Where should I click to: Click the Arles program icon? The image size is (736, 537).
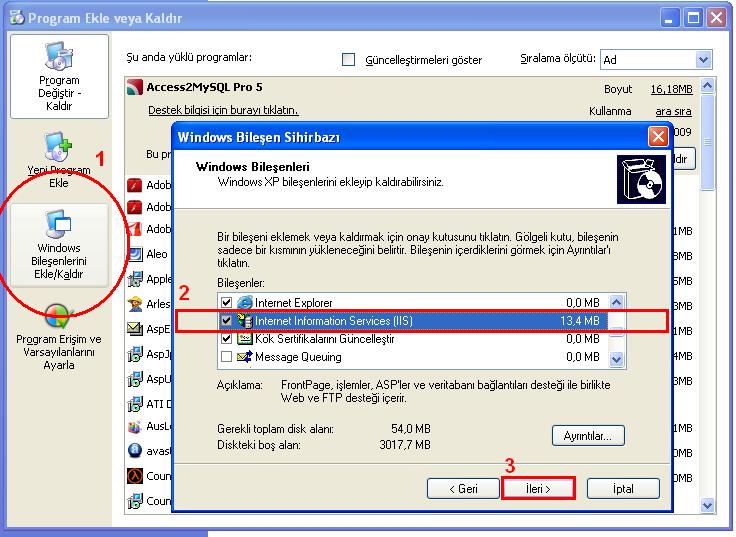(x=135, y=304)
